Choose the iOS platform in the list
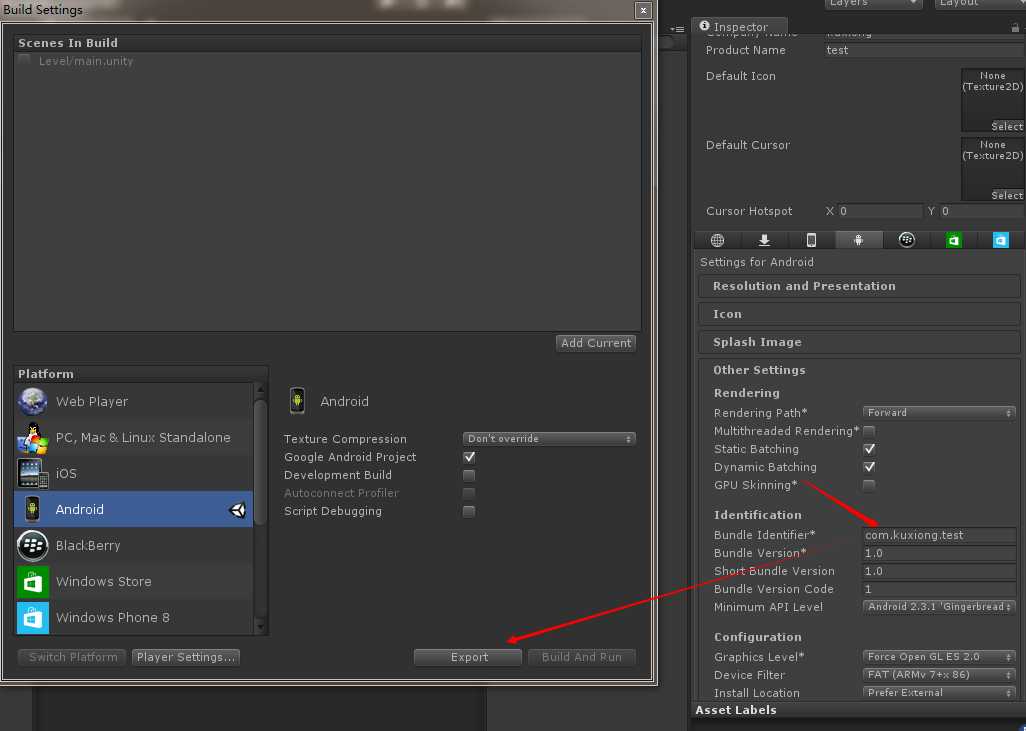Screen dimensions: 1026x731 (x=133, y=473)
